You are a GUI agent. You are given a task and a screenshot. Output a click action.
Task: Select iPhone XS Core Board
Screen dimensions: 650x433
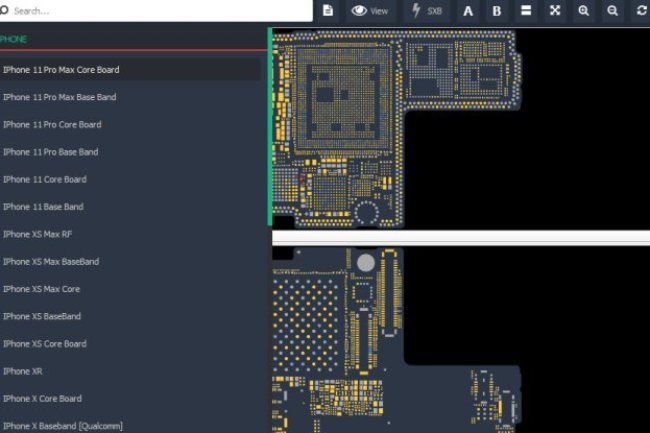45,343
